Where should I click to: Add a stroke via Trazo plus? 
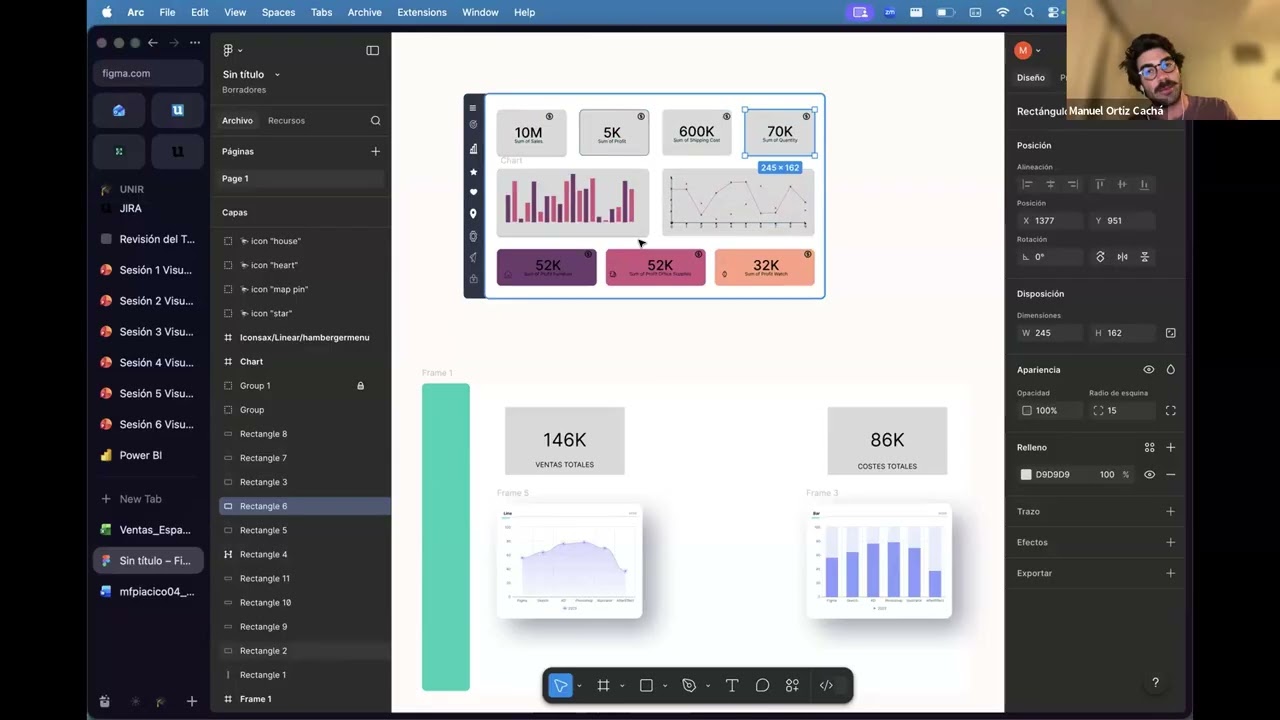point(1170,511)
